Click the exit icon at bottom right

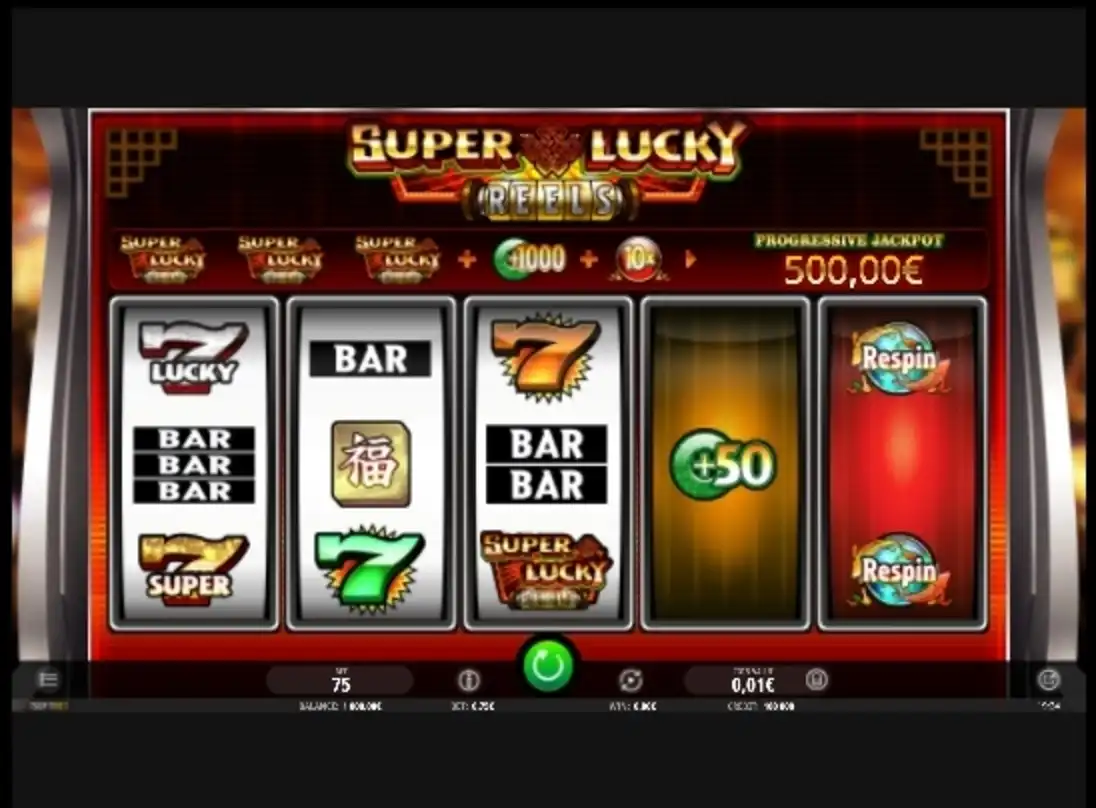(1048, 679)
